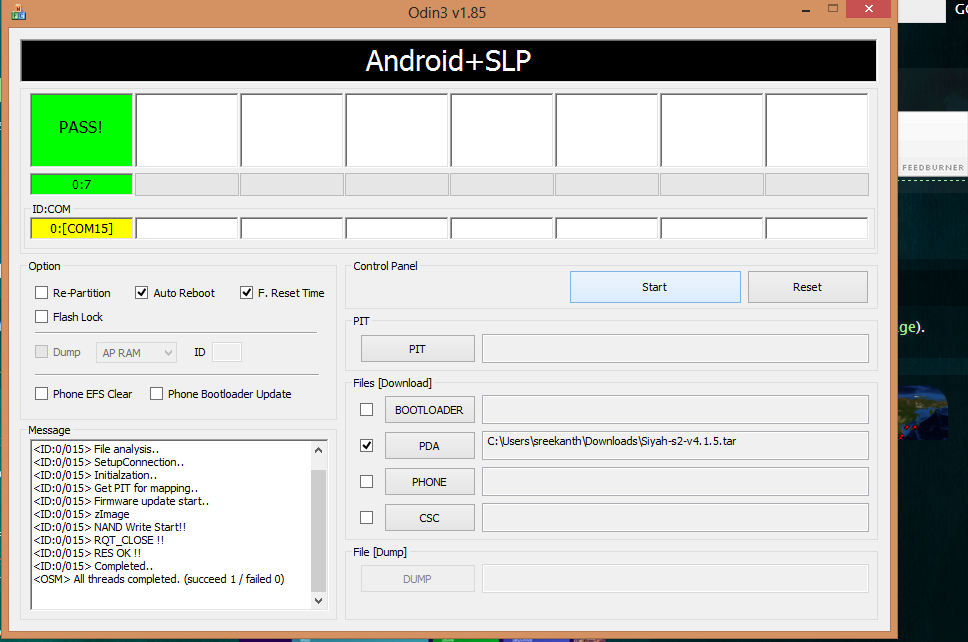Click scroll-up arrow in Message log
The image size is (968, 642).
click(x=319, y=450)
